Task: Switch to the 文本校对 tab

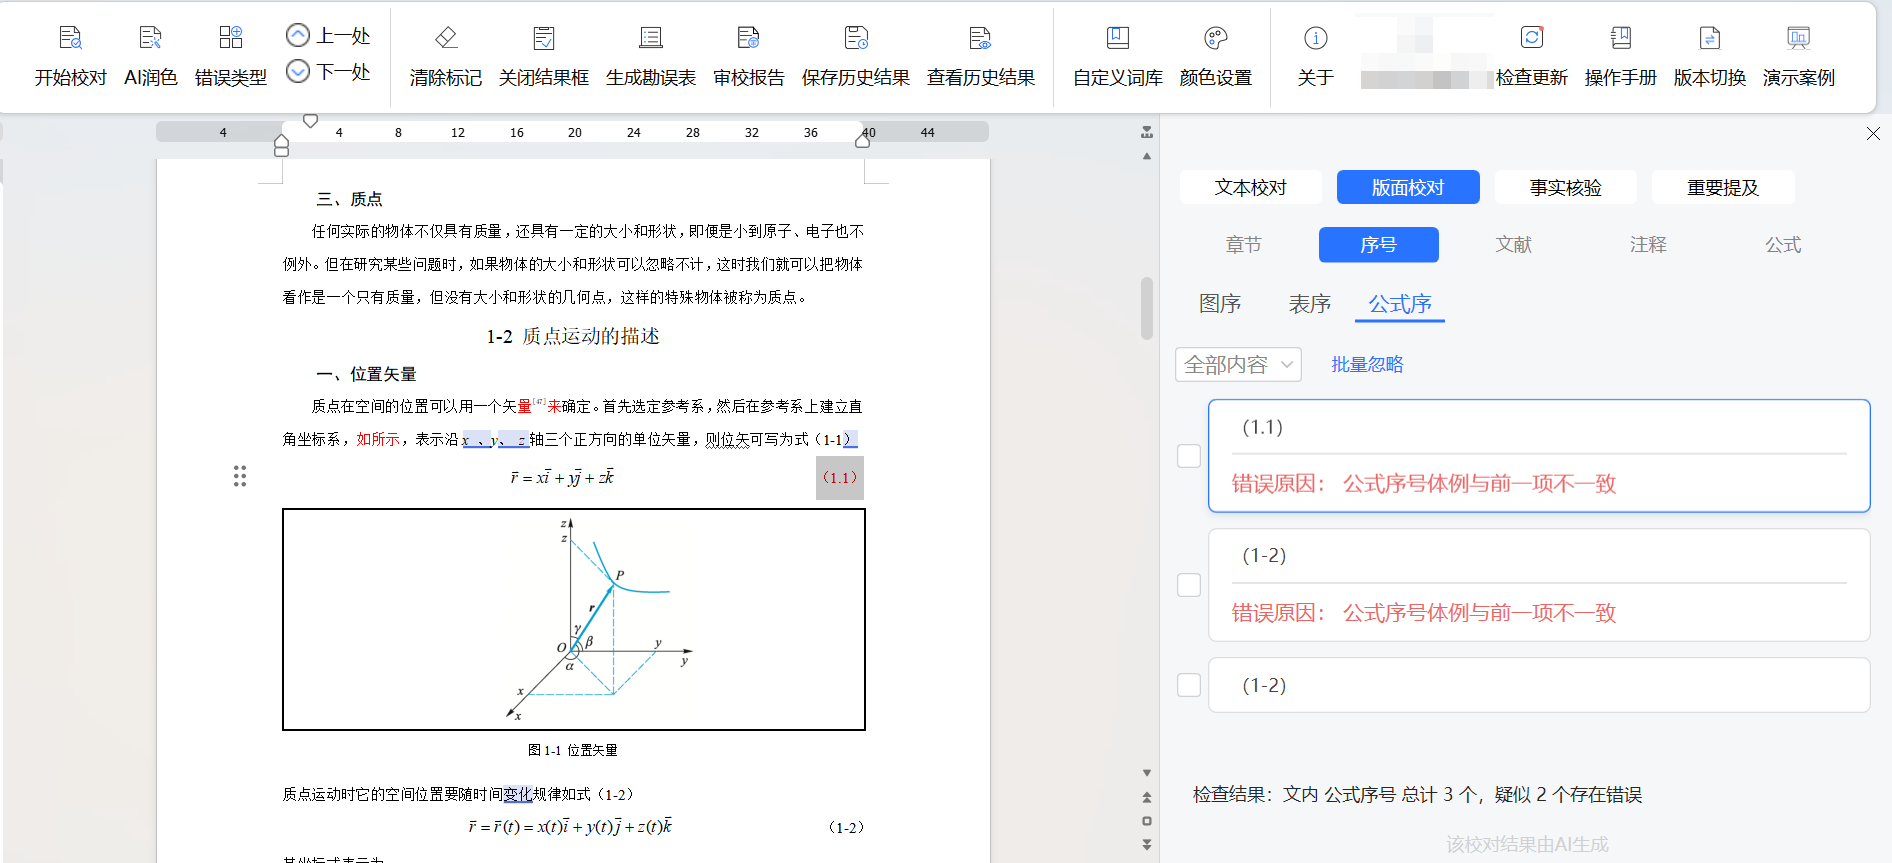Action: pyautogui.click(x=1250, y=187)
